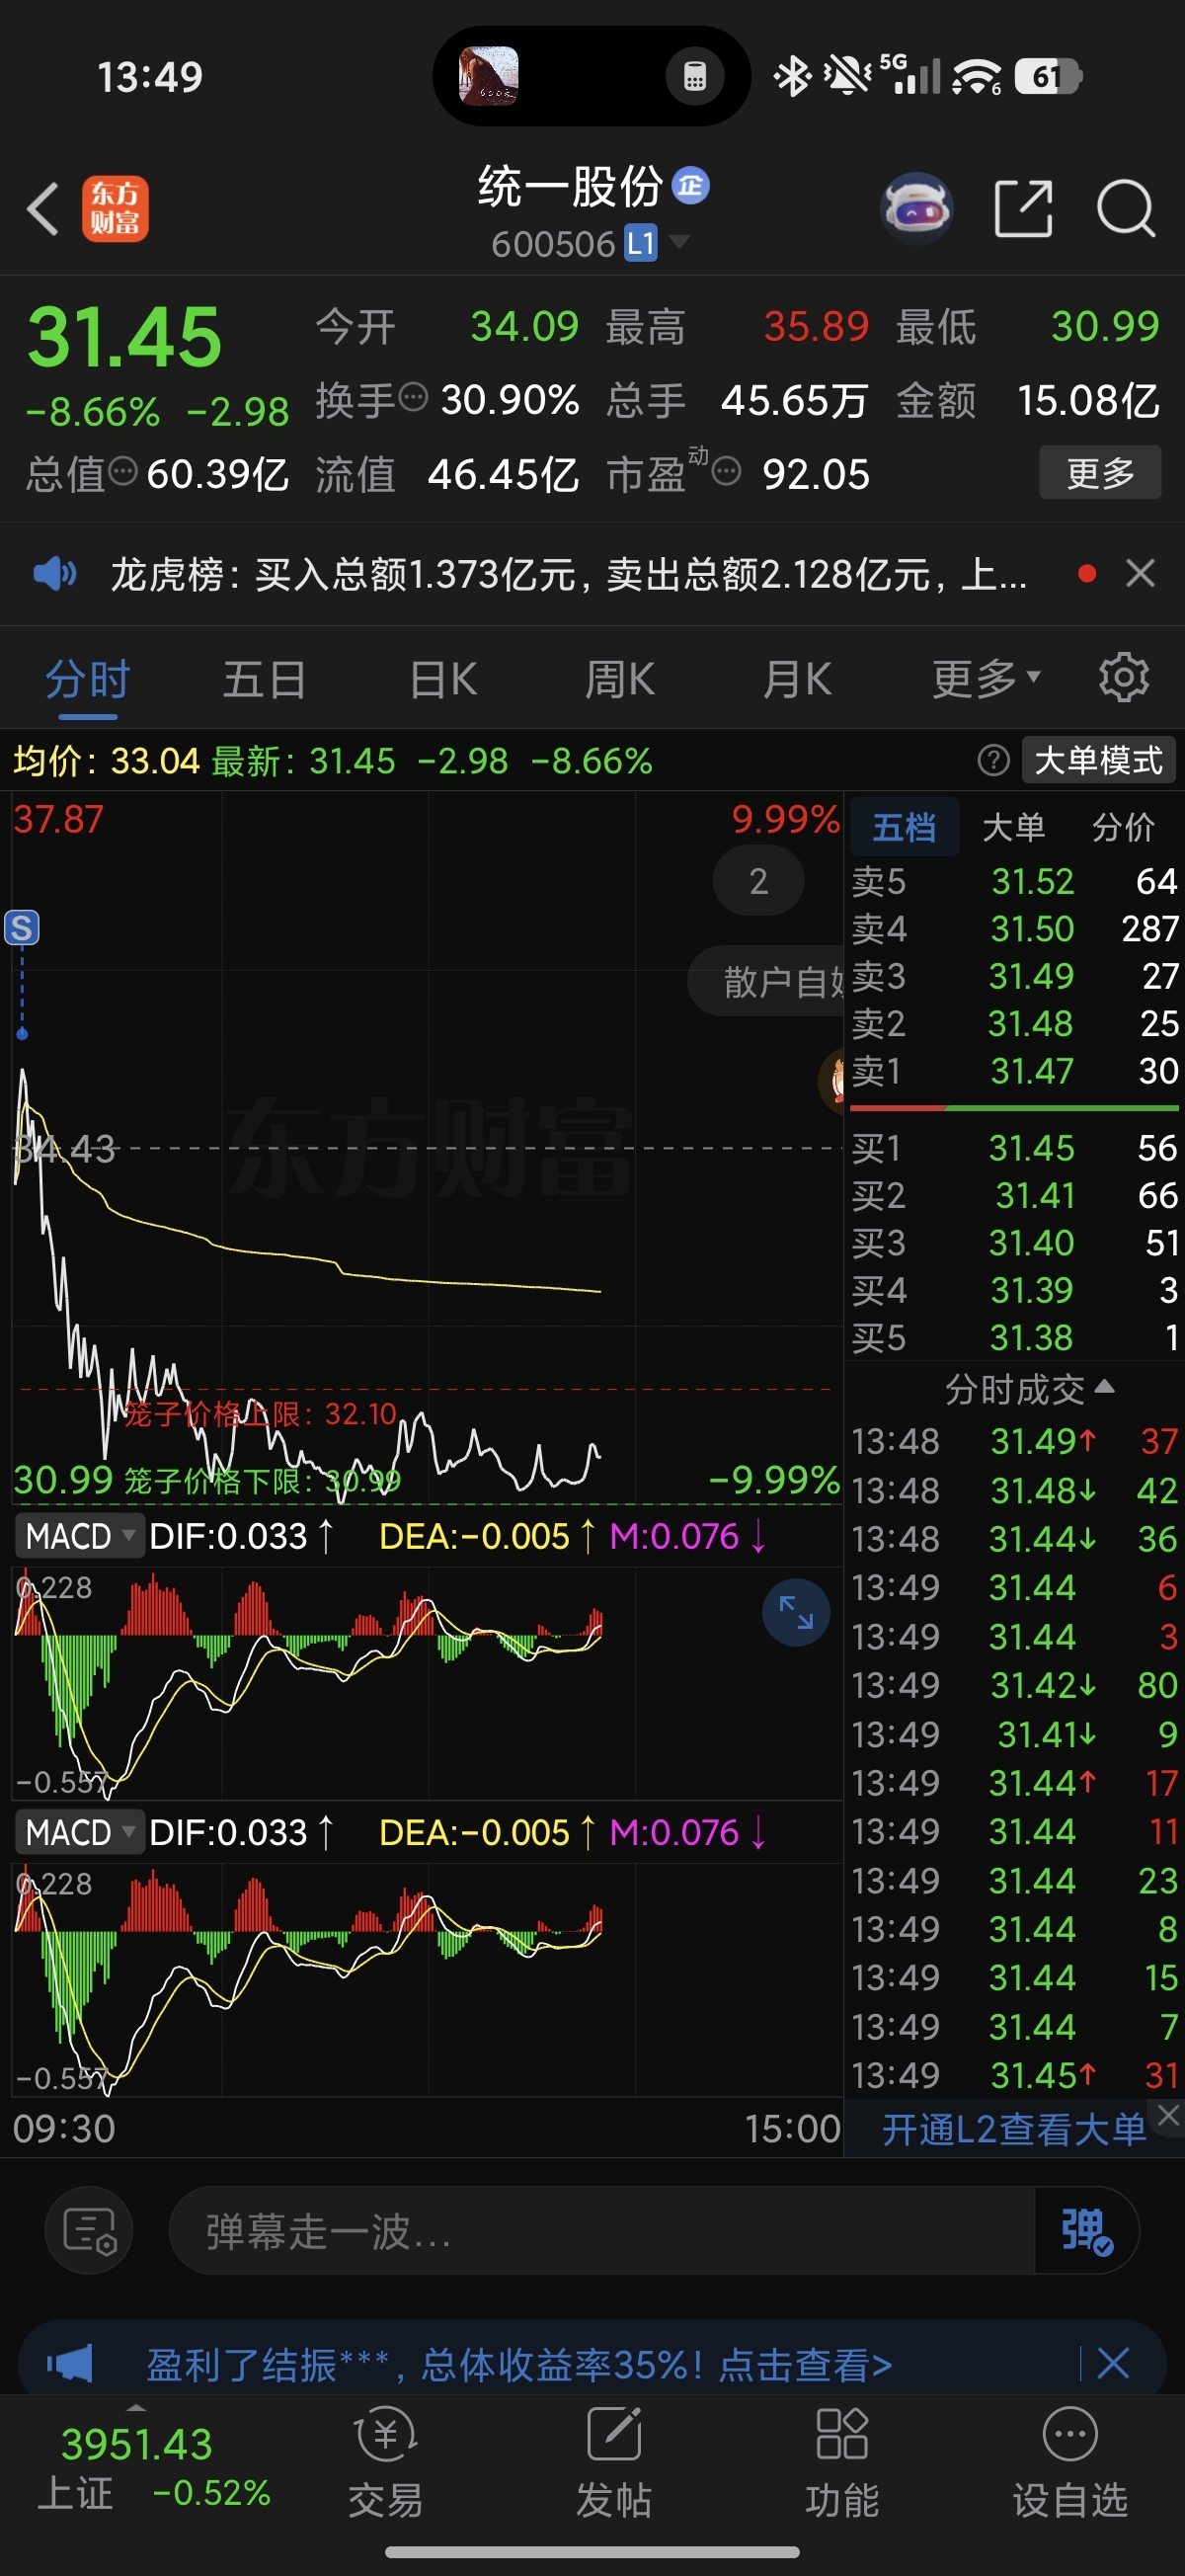Tap the 卖4 31.50 order row
The width and height of the screenshot is (1185, 2576).
click(x=1014, y=929)
